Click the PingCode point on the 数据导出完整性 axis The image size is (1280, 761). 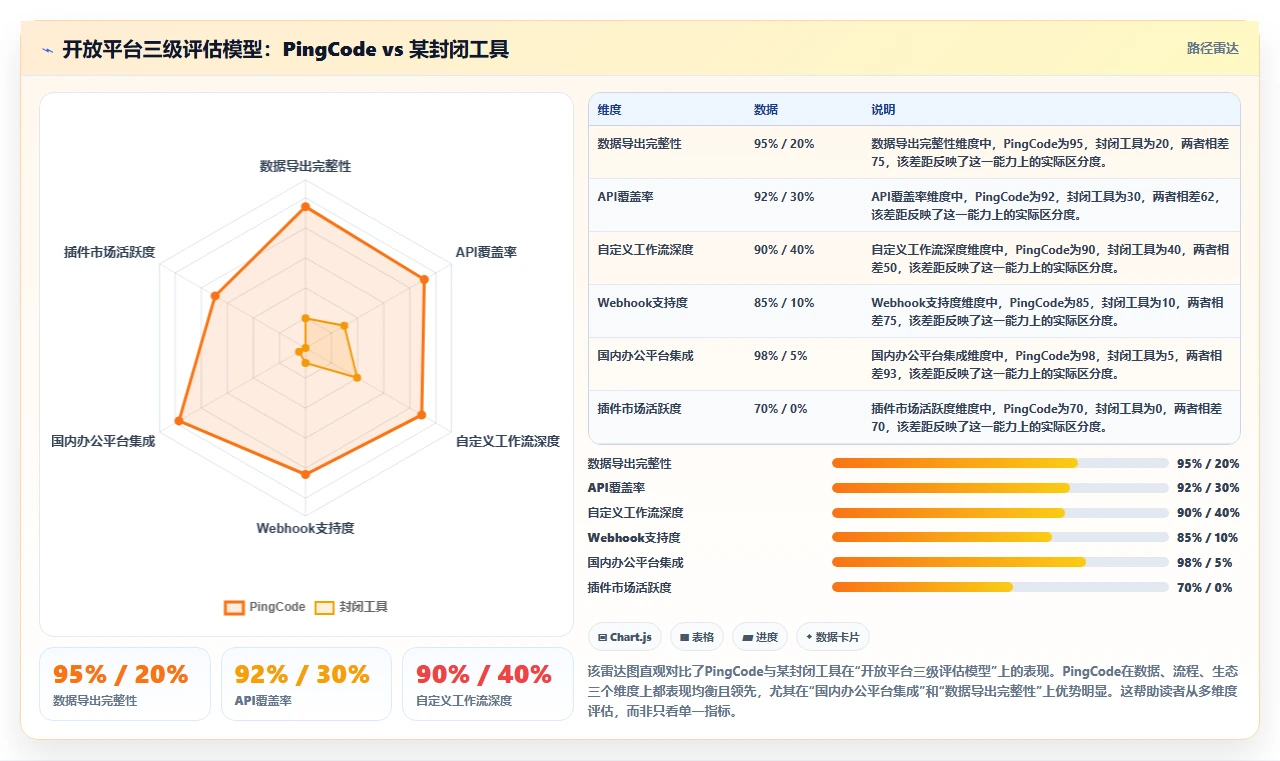pyautogui.click(x=305, y=208)
